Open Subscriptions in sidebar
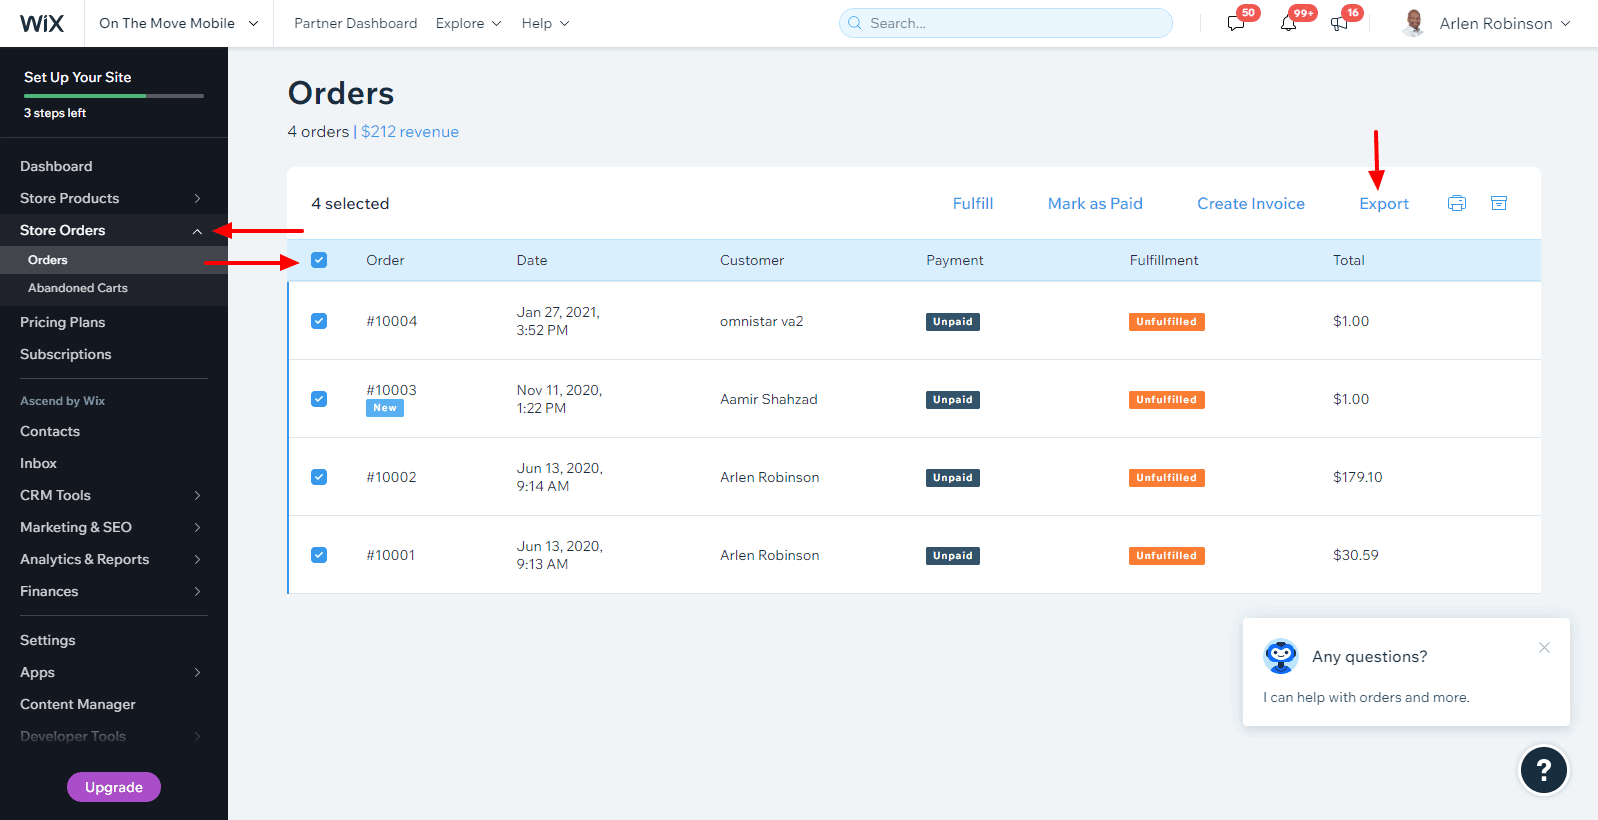This screenshot has width=1598, height=820. [66, 354]
